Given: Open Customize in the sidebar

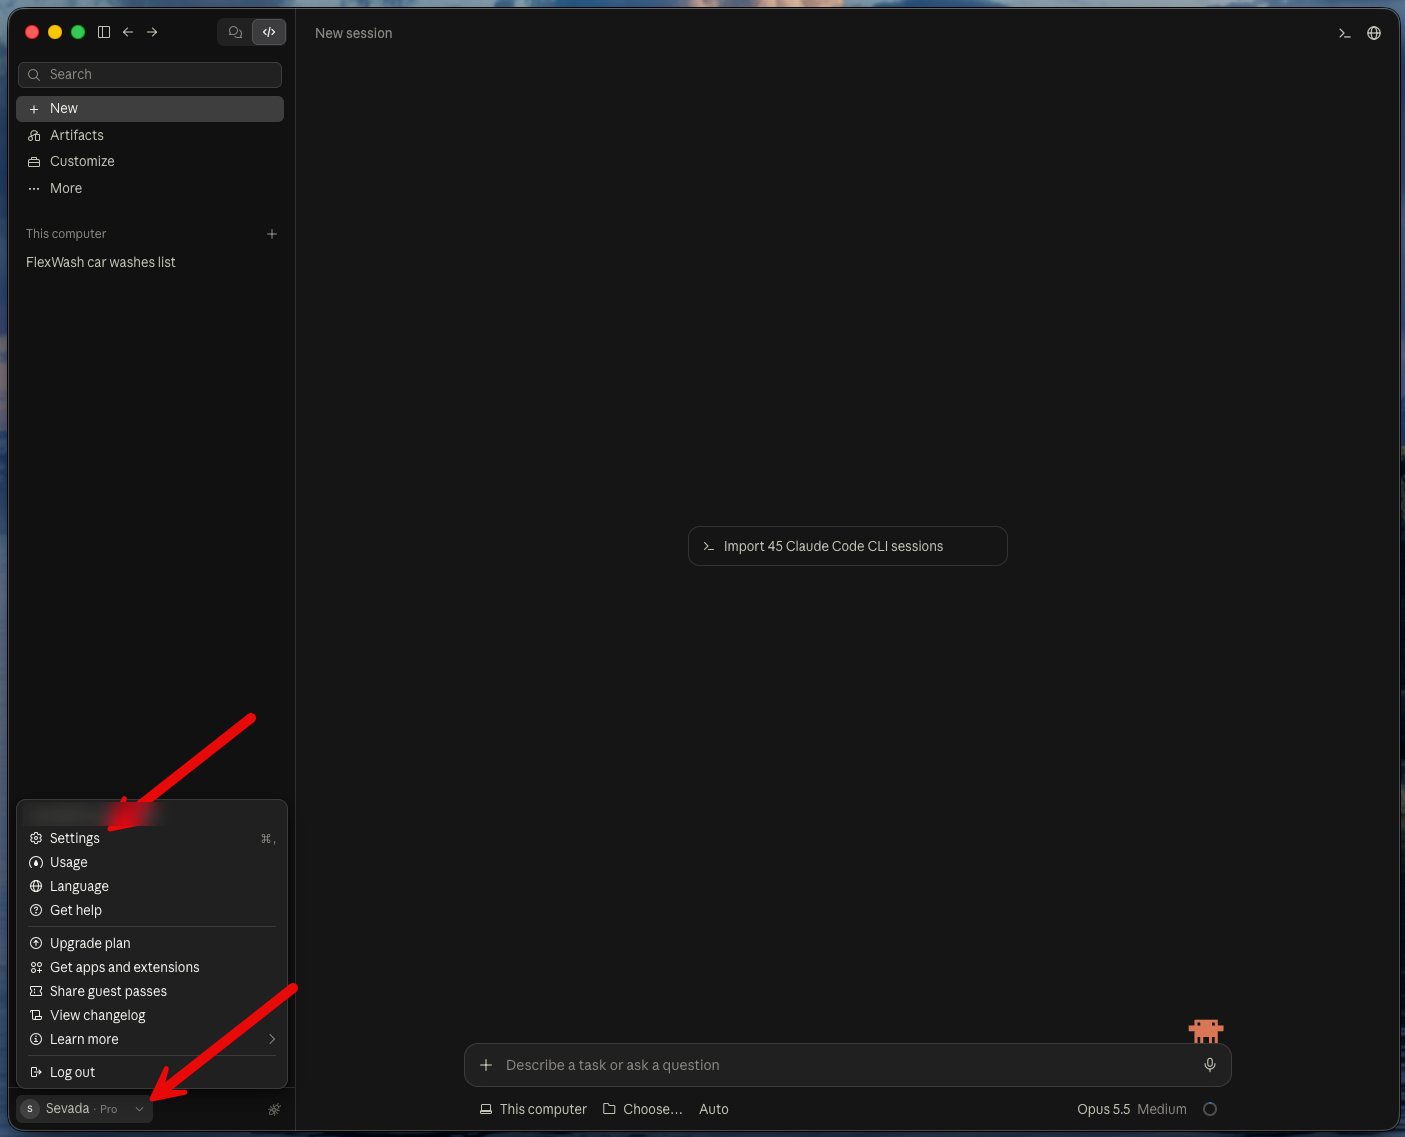Looking at the screenshot, I should tap(150, 161).
